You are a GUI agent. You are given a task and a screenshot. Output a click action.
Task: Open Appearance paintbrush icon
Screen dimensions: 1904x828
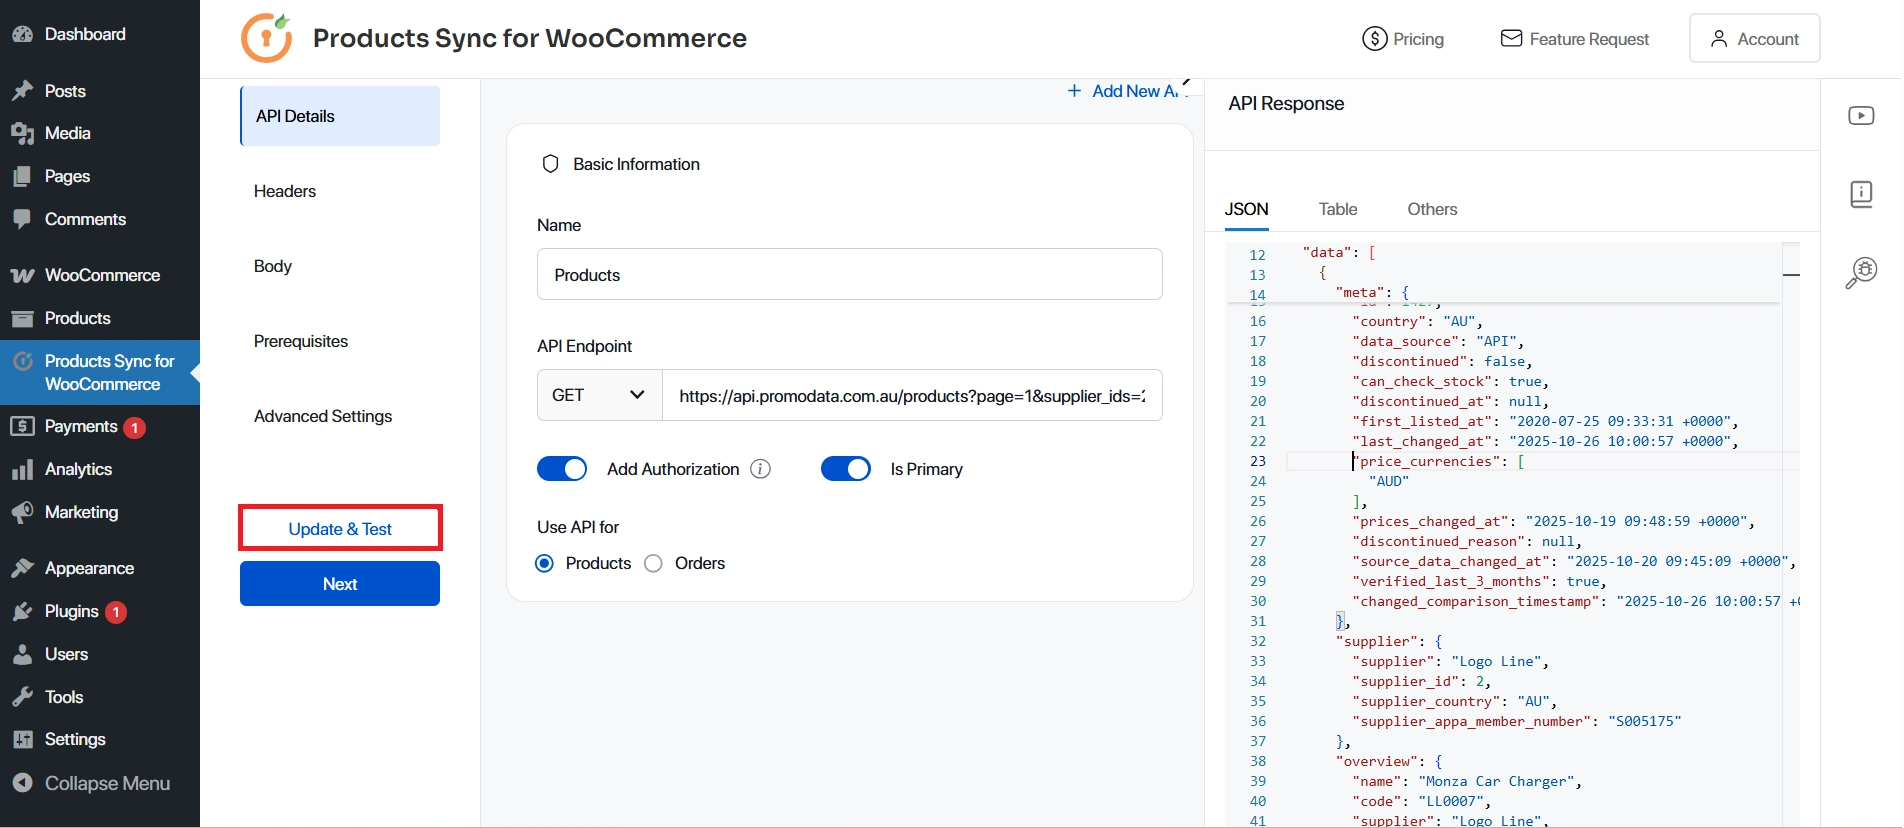(x=22, y=568)
